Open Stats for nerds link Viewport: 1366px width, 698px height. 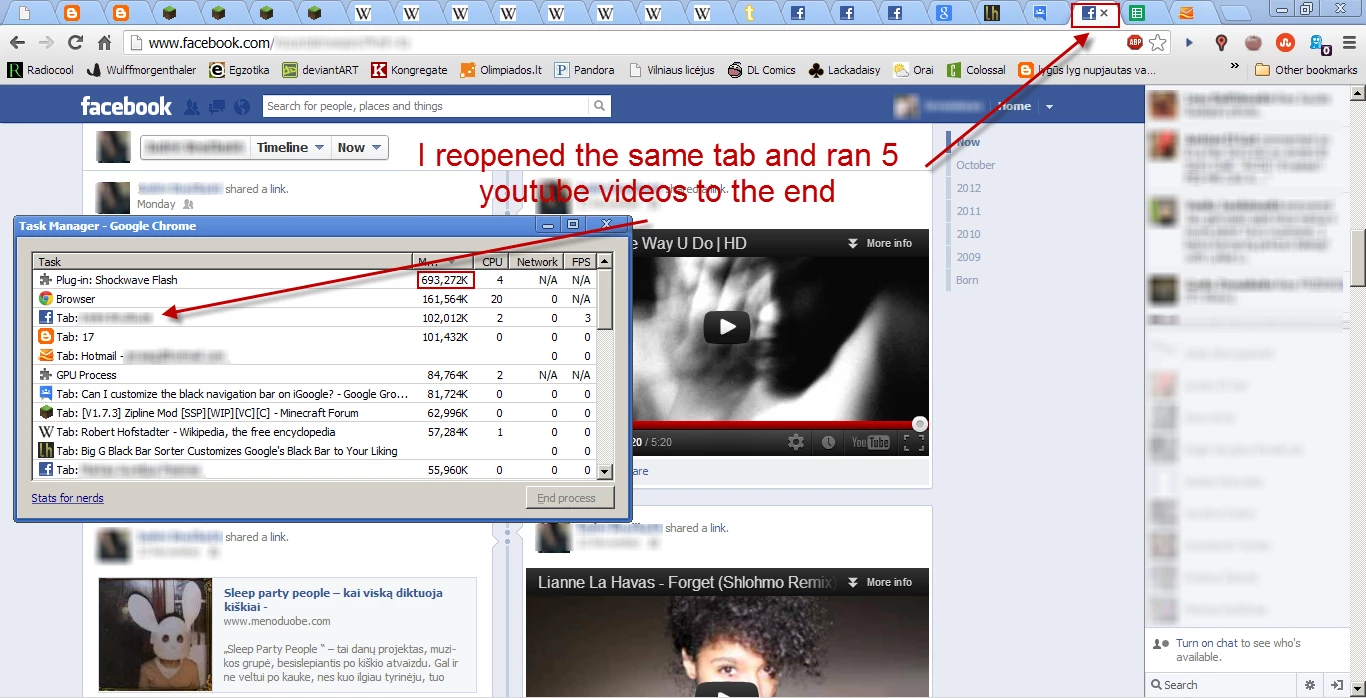point(67,498)
